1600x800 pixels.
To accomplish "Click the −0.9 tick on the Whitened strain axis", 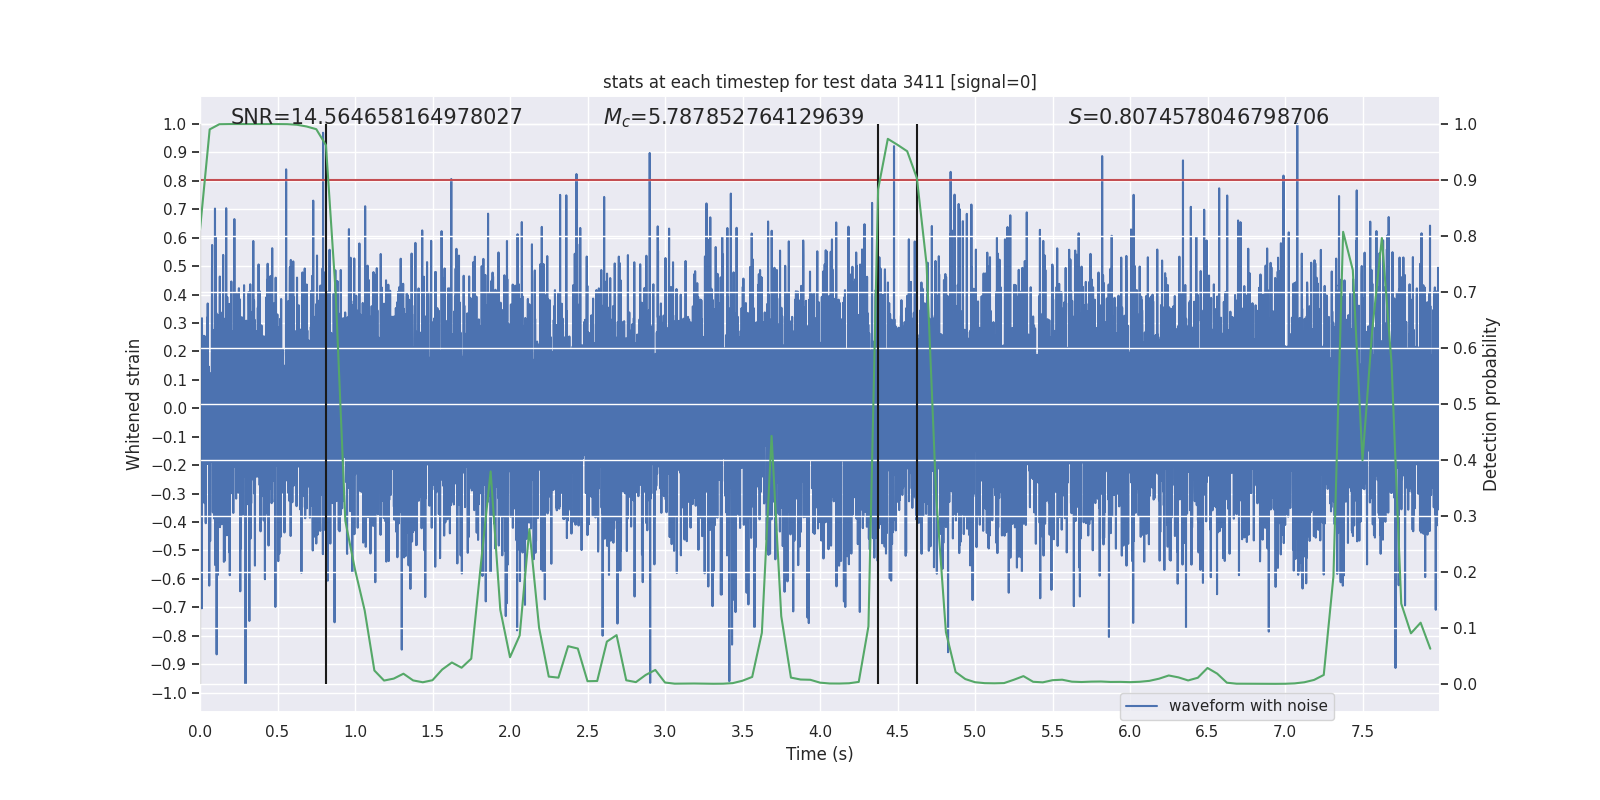I will tap(168, 664).
